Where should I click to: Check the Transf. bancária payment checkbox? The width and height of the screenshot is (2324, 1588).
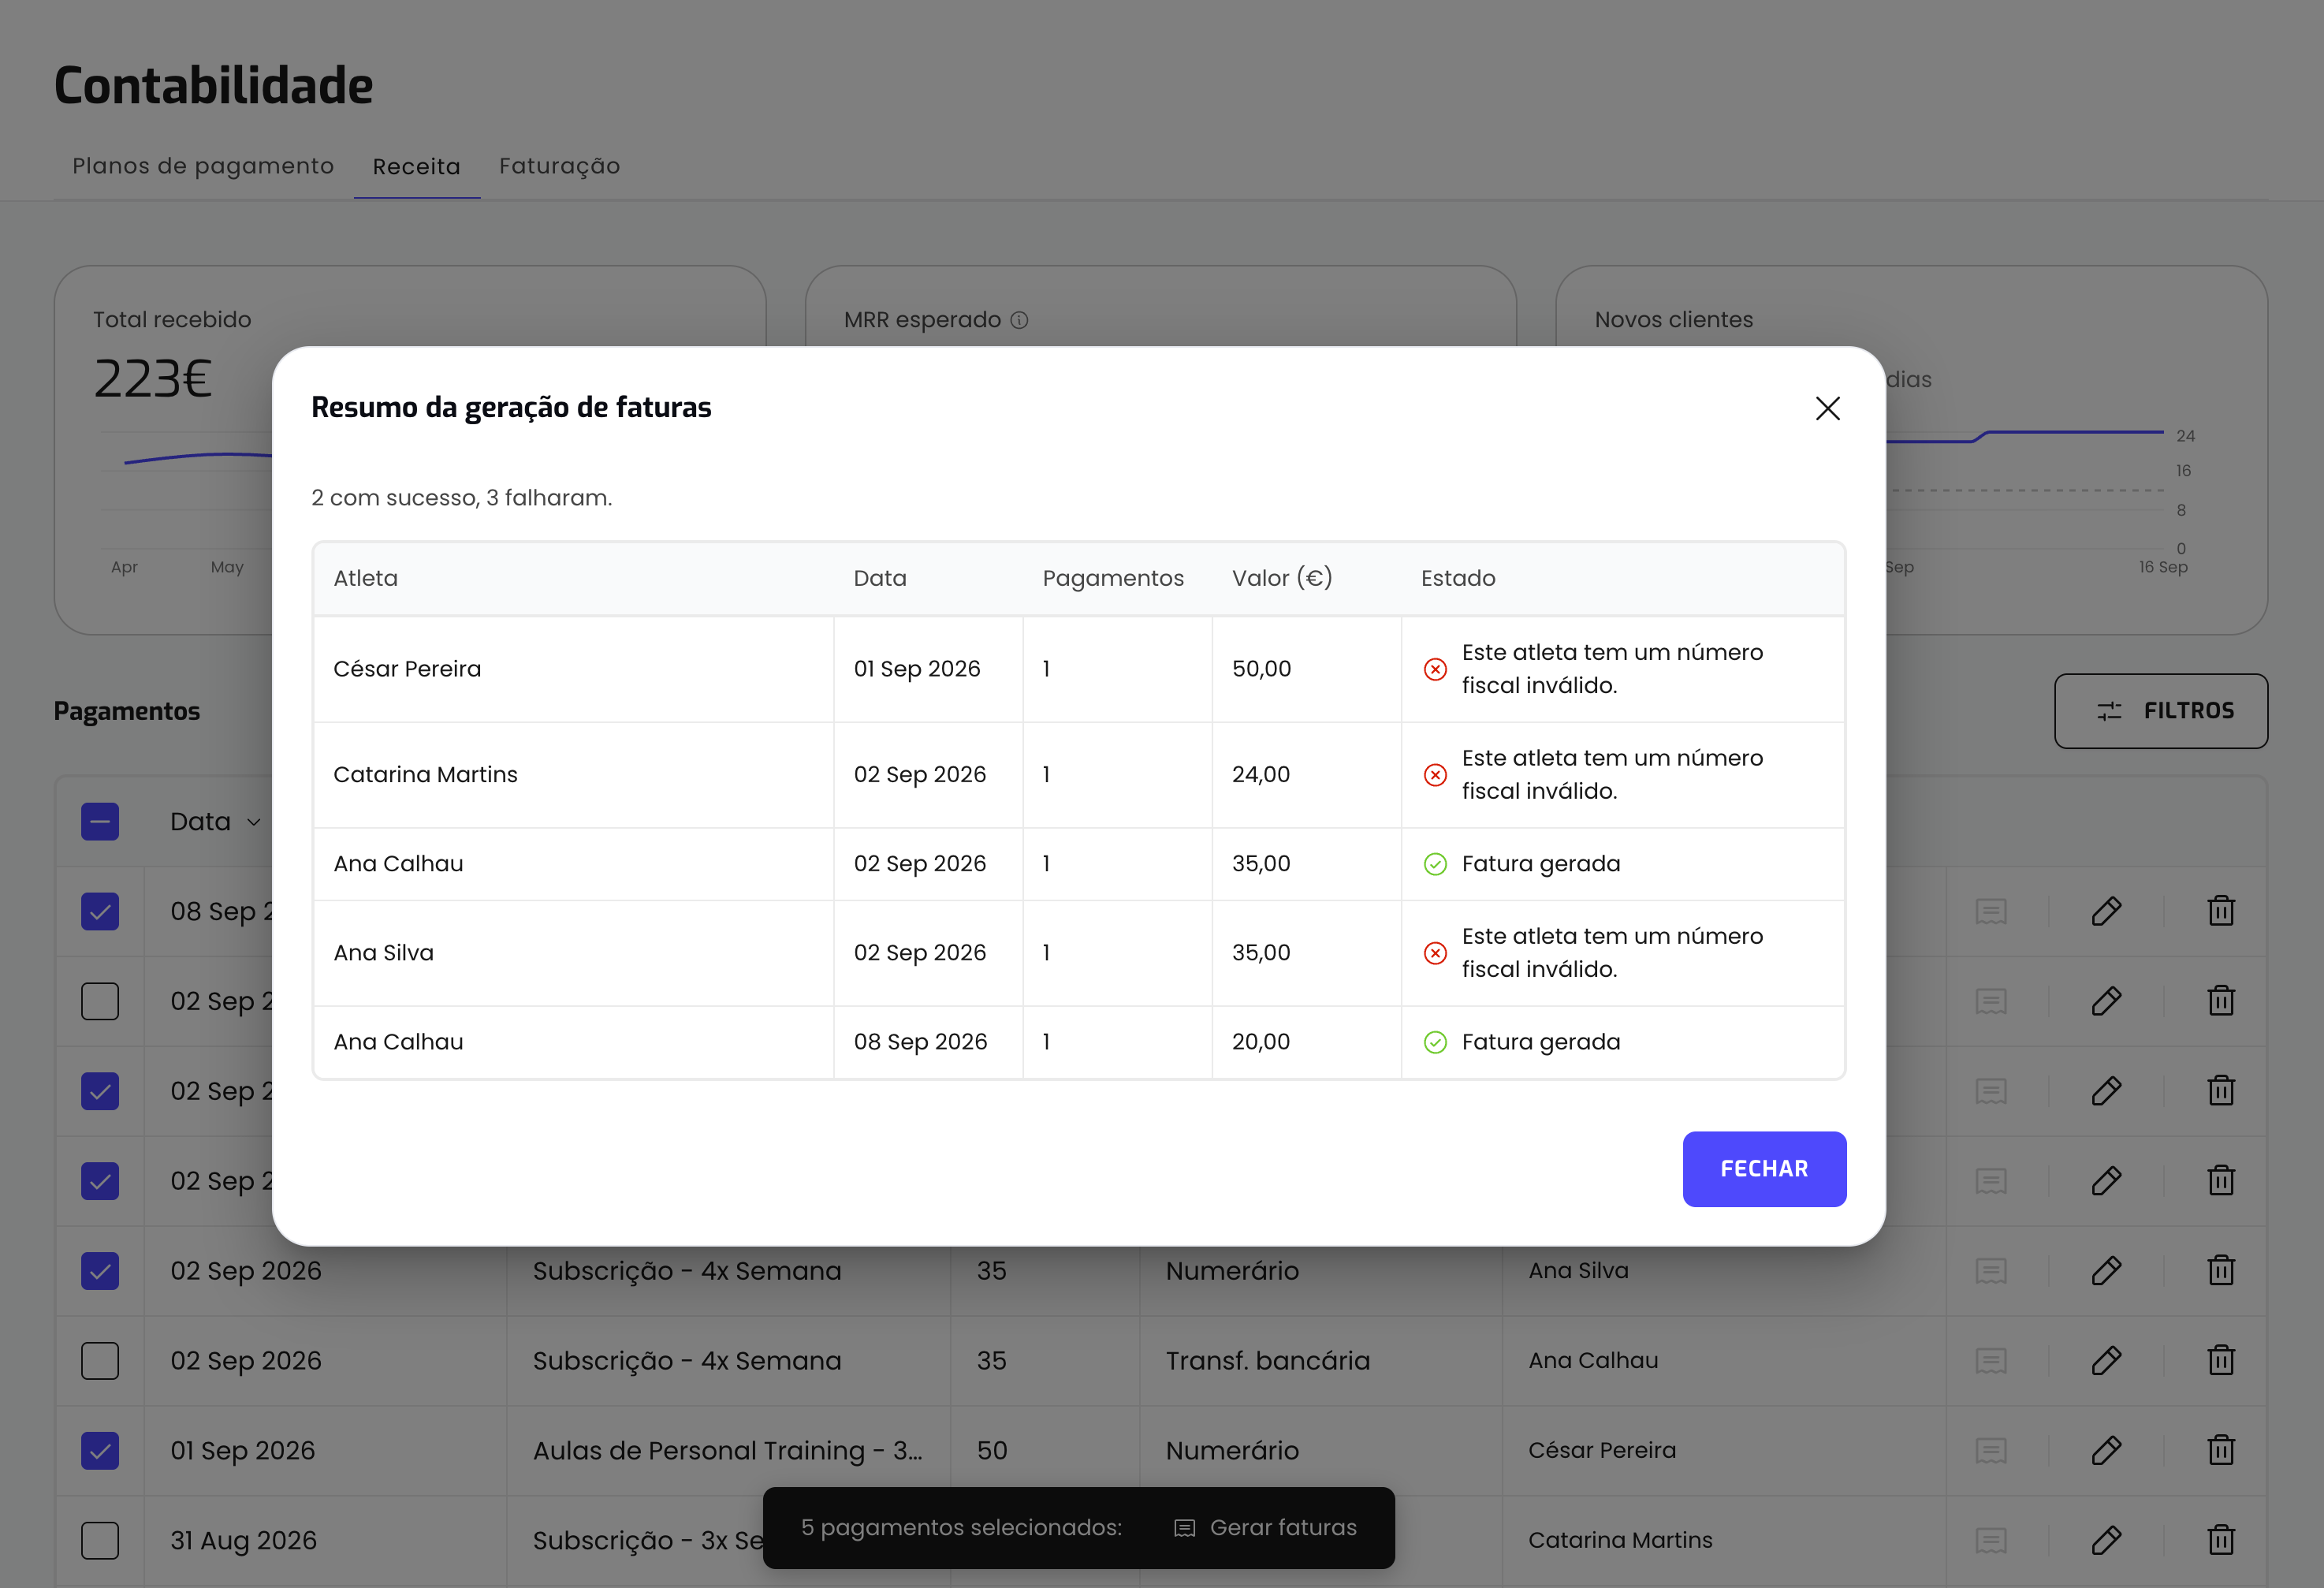(100, 1361)
